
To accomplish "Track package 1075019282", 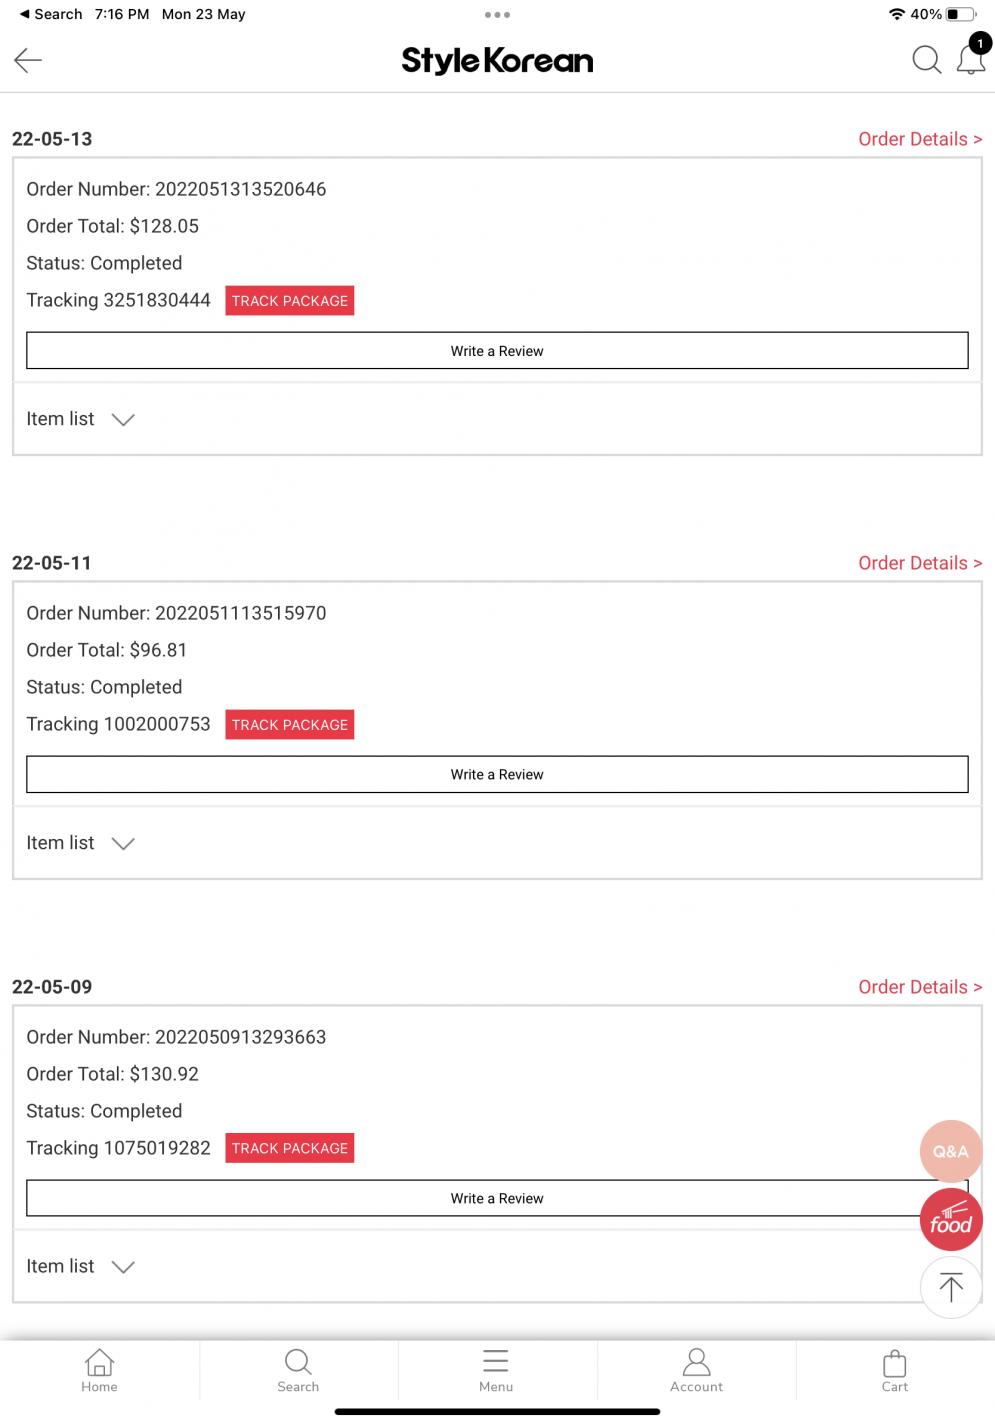I will 290,1148.
